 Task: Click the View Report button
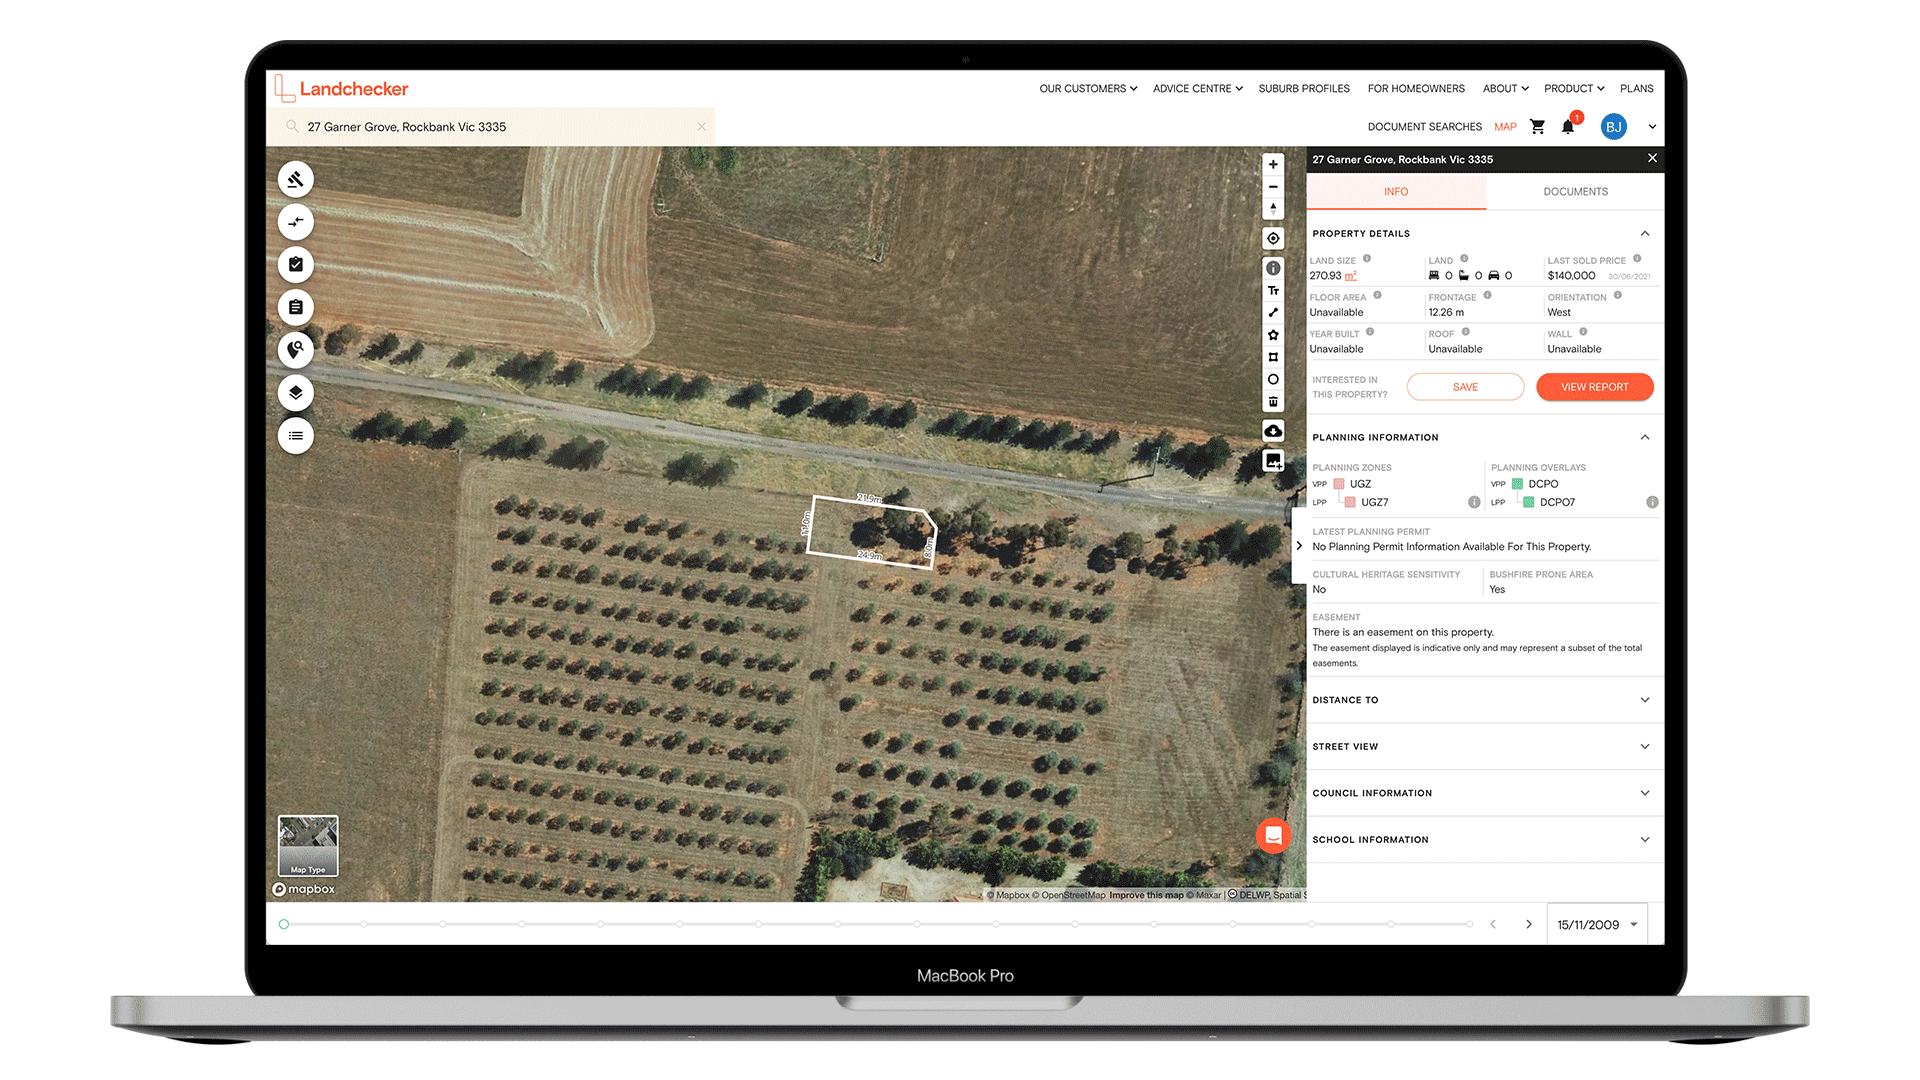(1594, 387)
